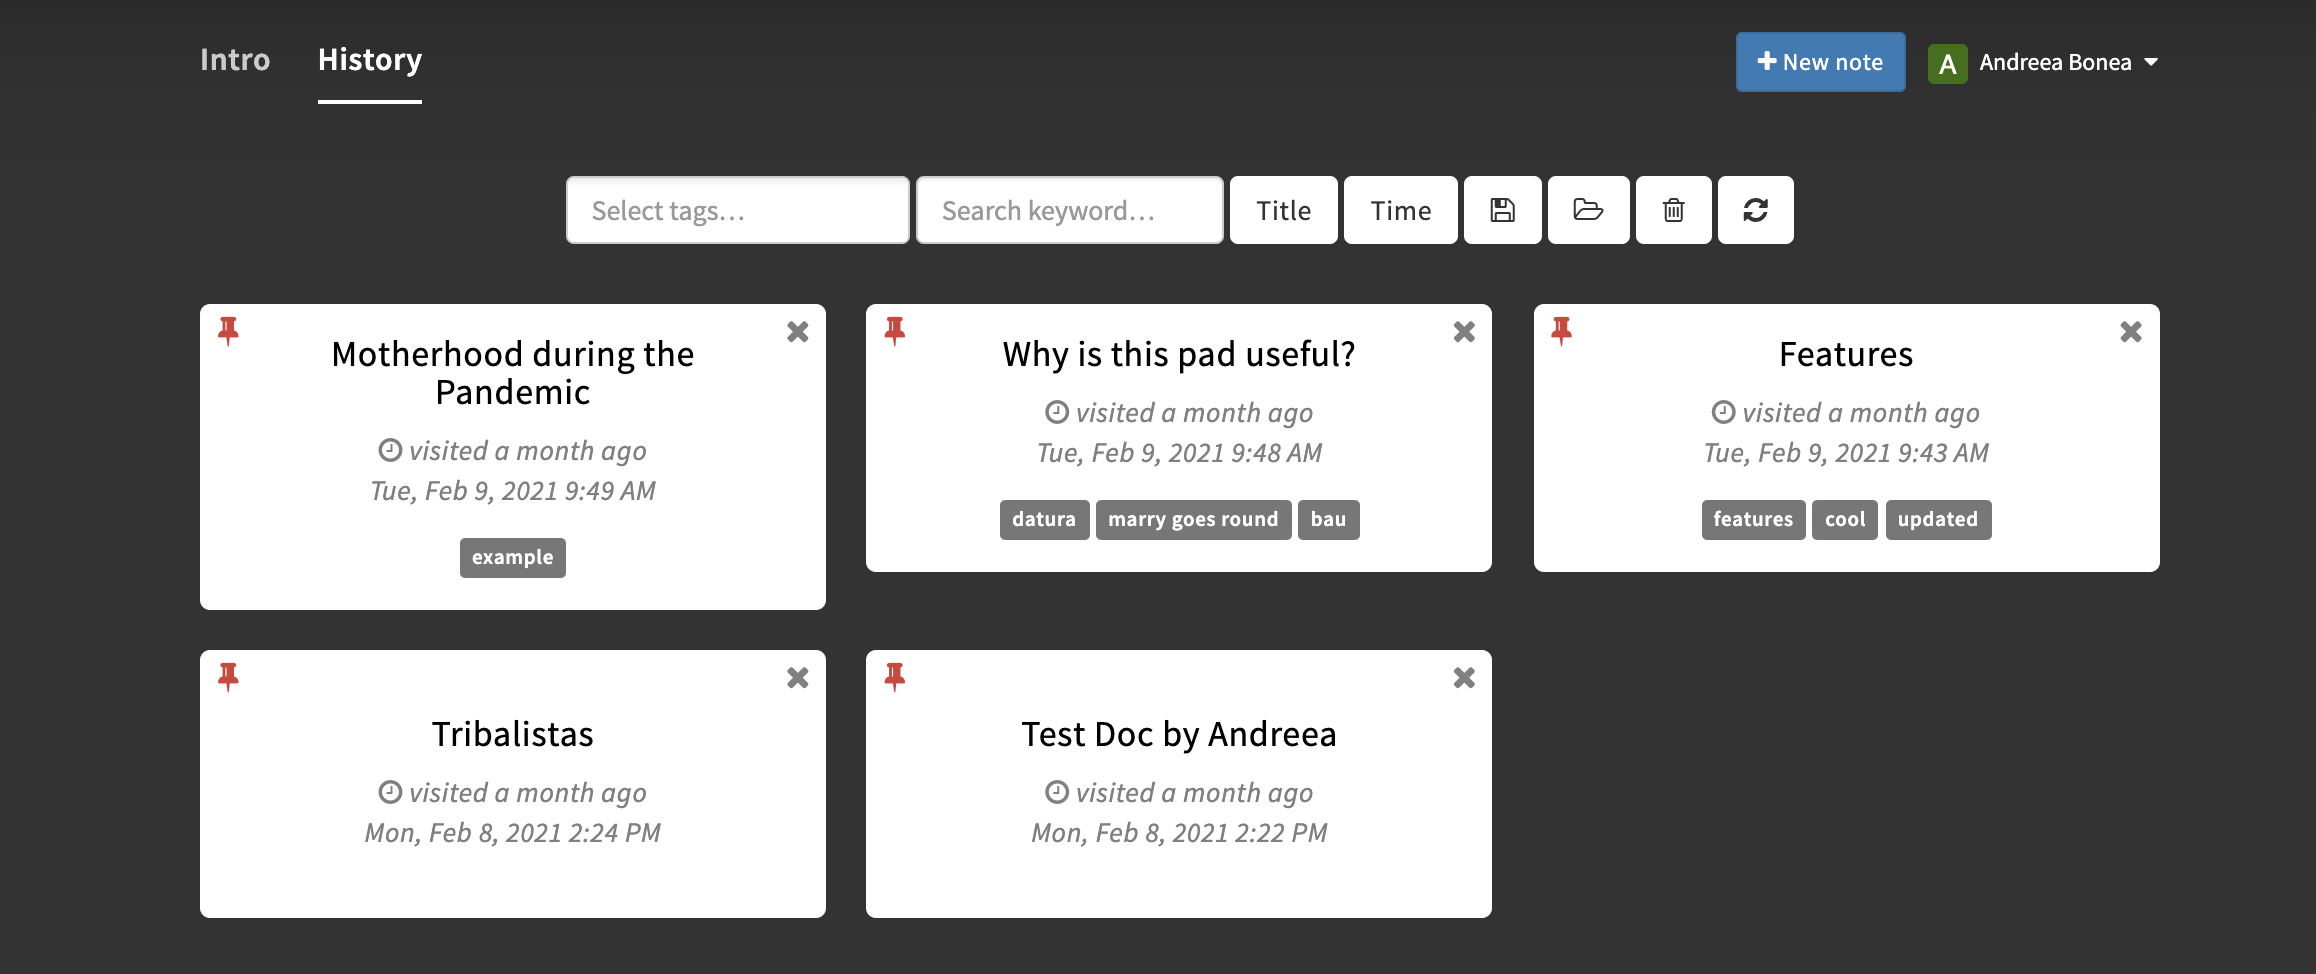Switch to the Intro tab
Image resolution: width=2316 pixels, height=974 pixels.
point(235,60)
